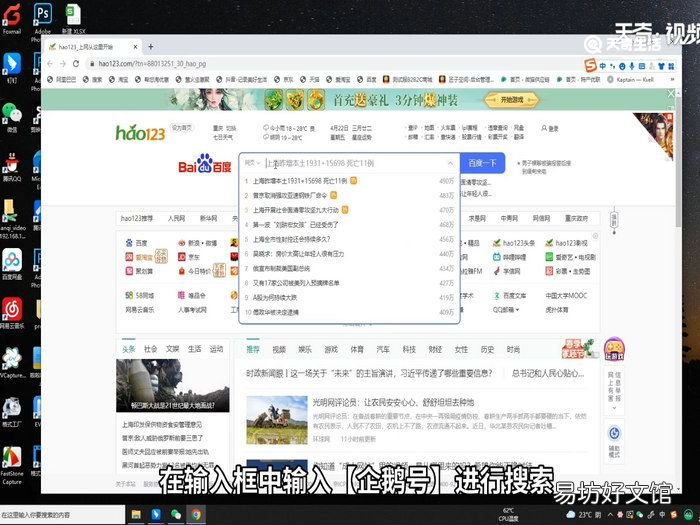
Task: Click the 开始游戏 button in banner
Action: tap(512, 100)
